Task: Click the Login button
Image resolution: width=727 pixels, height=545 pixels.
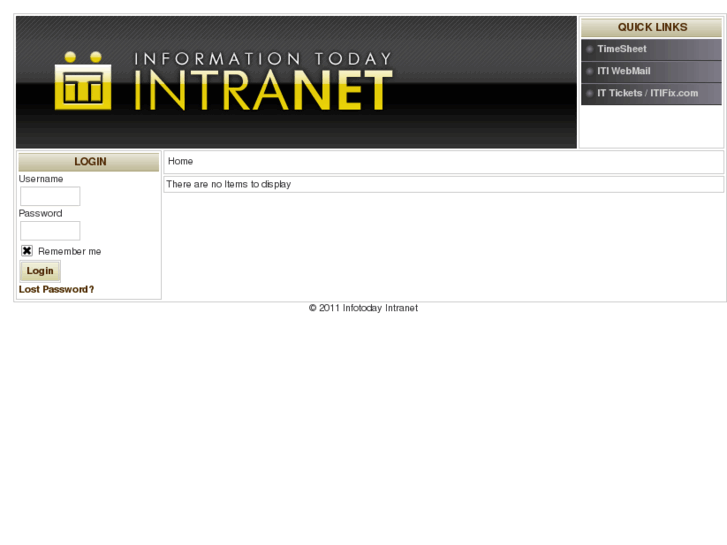Action: [40, 271]
